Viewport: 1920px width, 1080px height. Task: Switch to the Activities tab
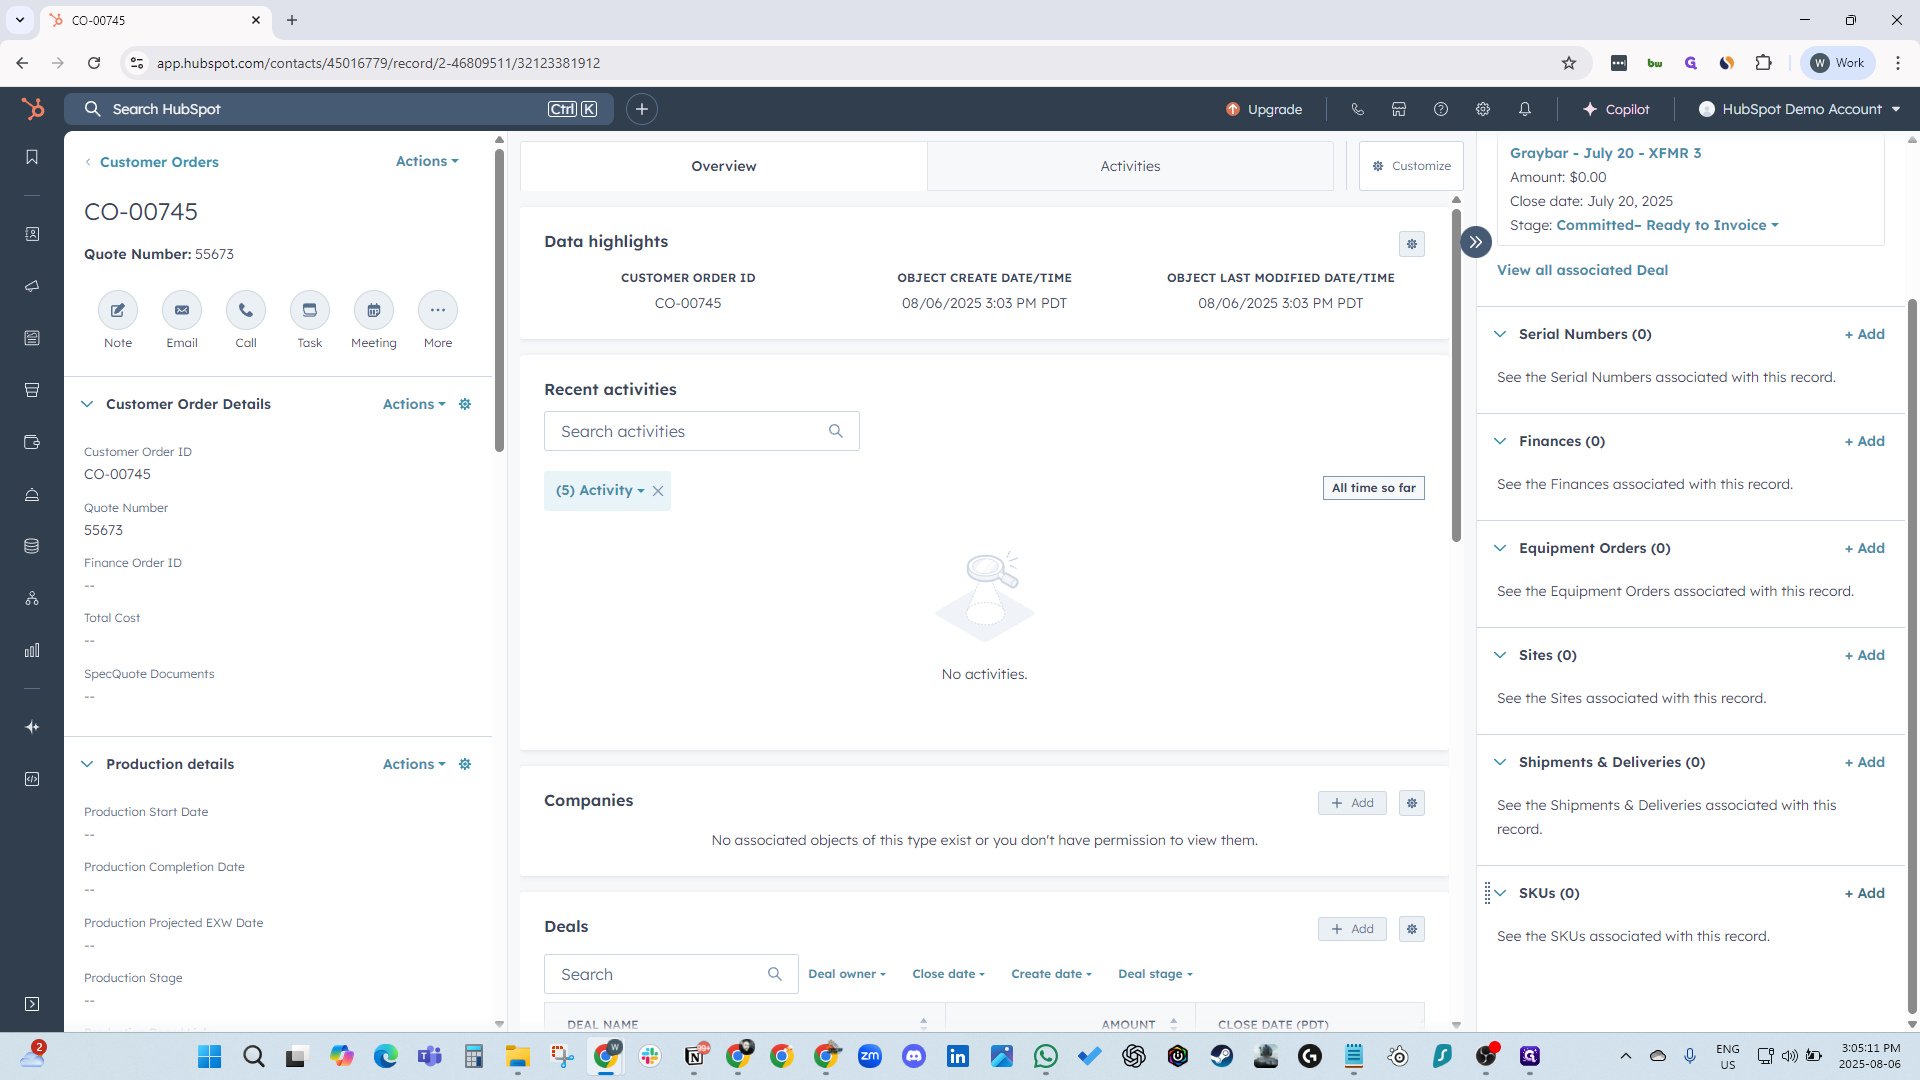click(1130, 166)
